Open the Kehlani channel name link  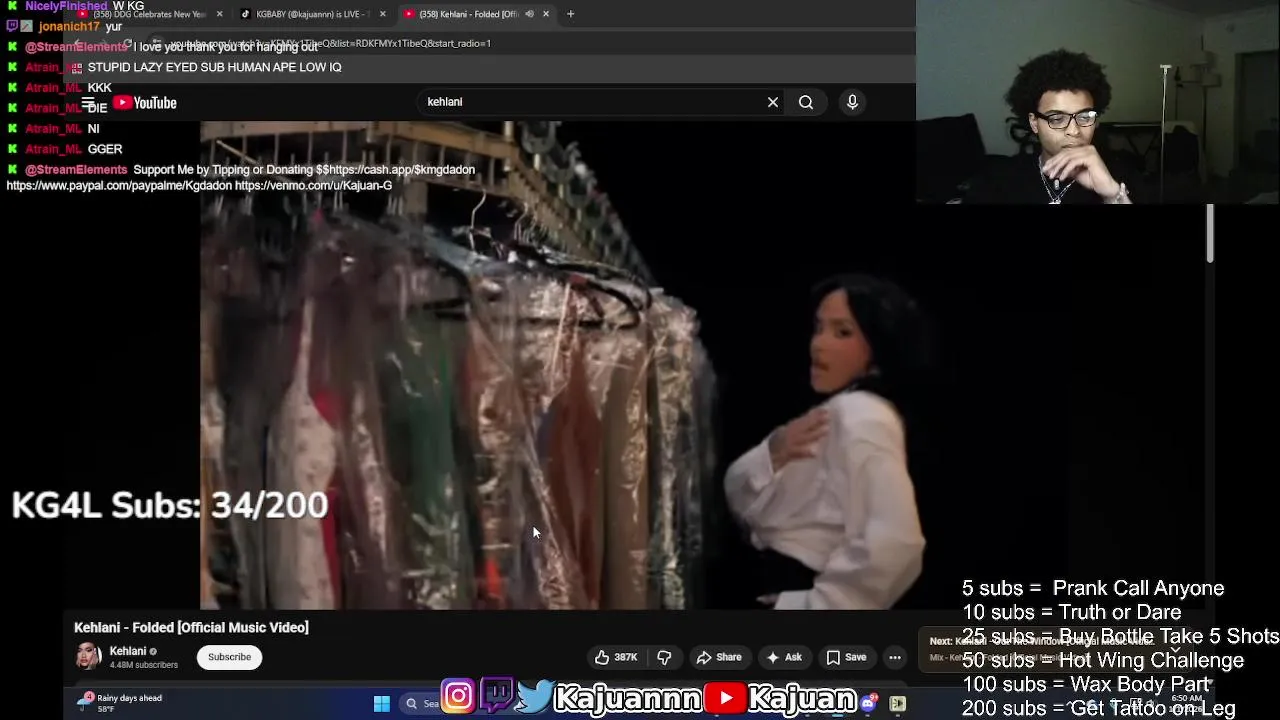(x=128, y=651)
